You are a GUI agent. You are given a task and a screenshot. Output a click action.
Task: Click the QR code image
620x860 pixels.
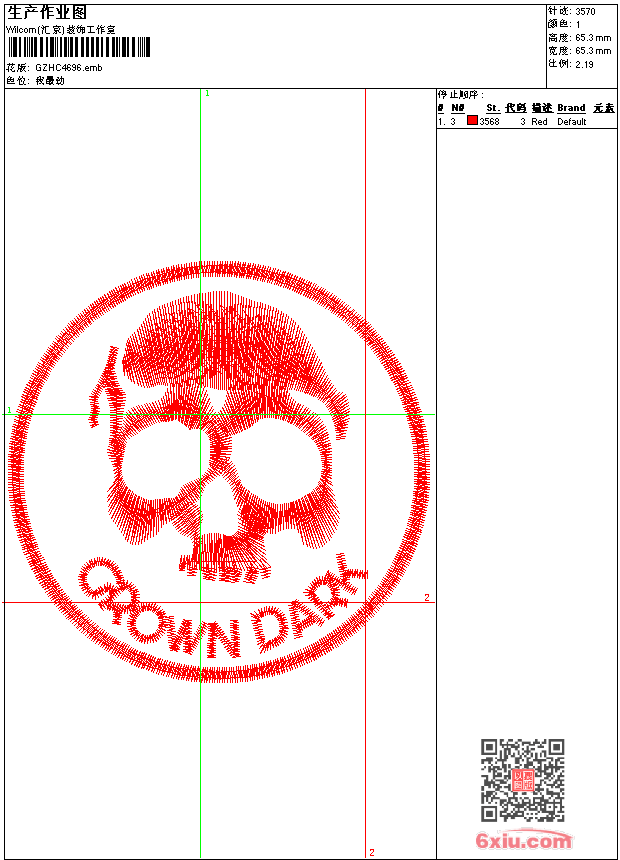click(522, 780)
